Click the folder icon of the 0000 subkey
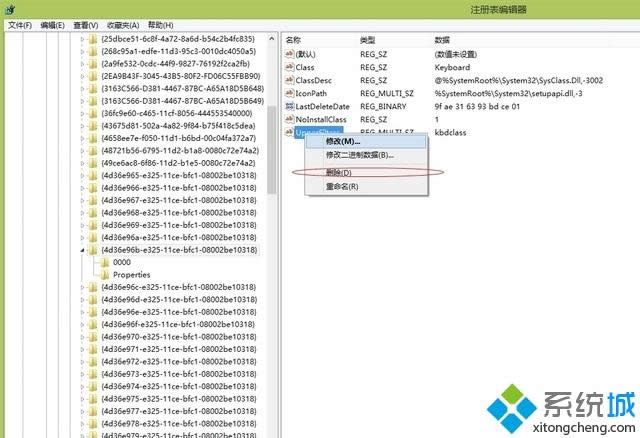 (104, 262)
